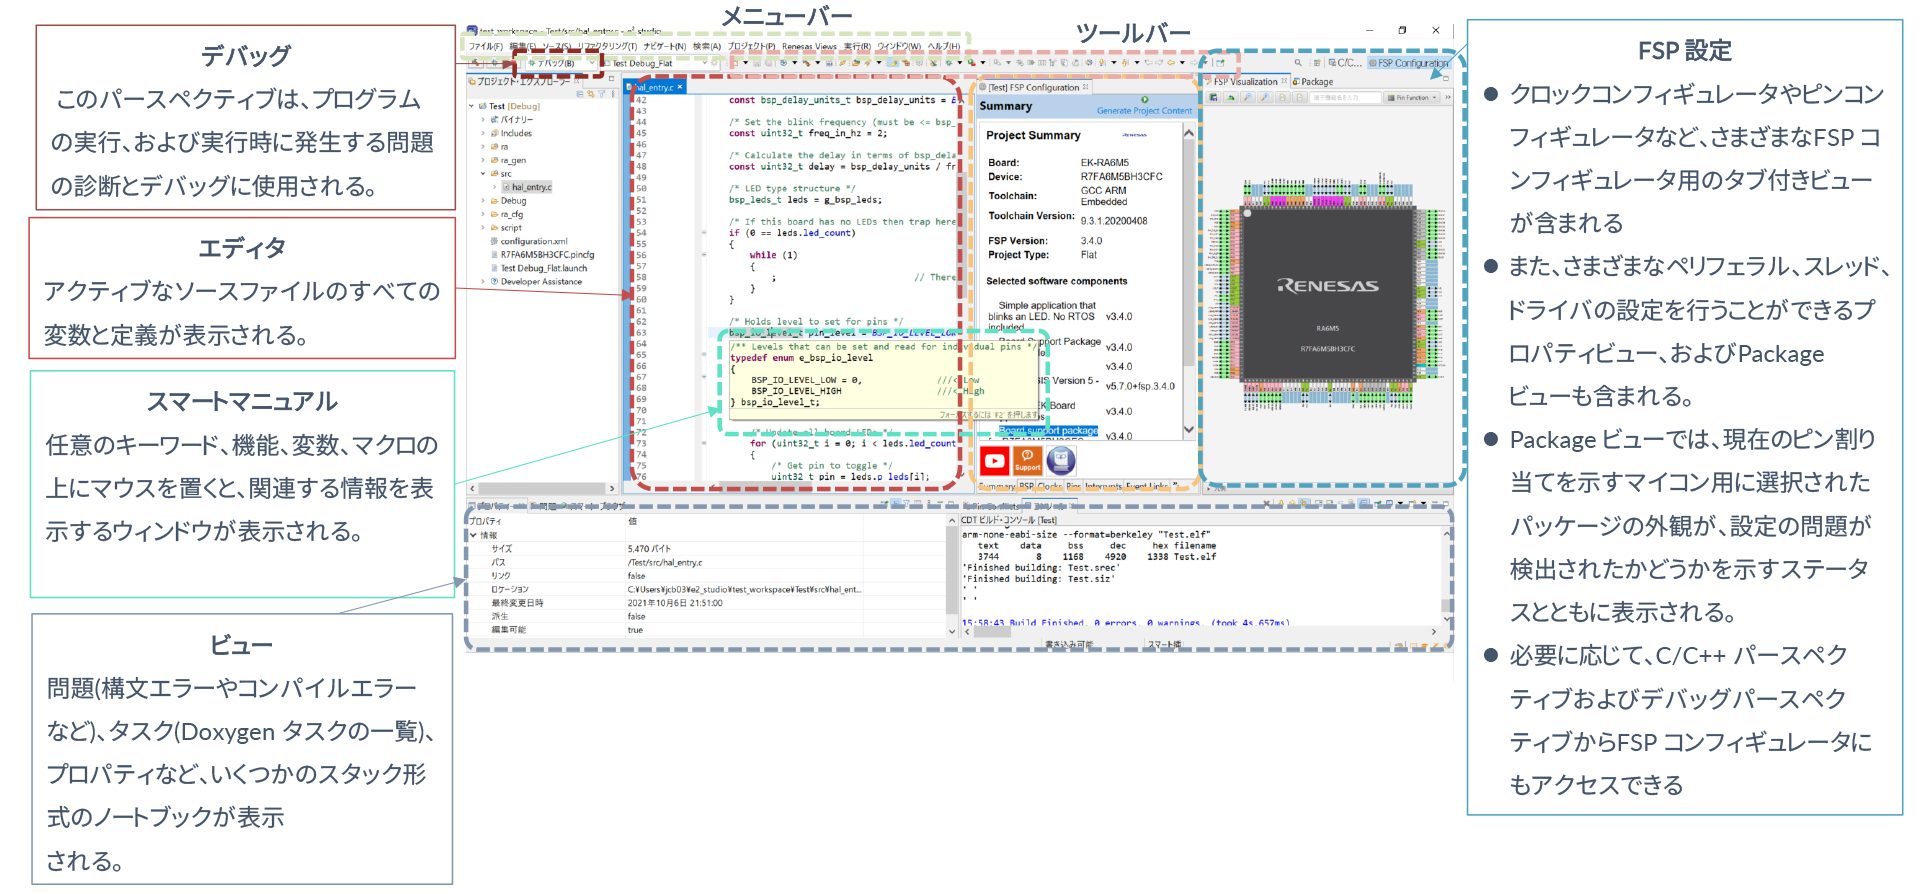Collapse the src folder in project explorer
This screenshot has height=894, width=1920.
[x=483, y=174]
